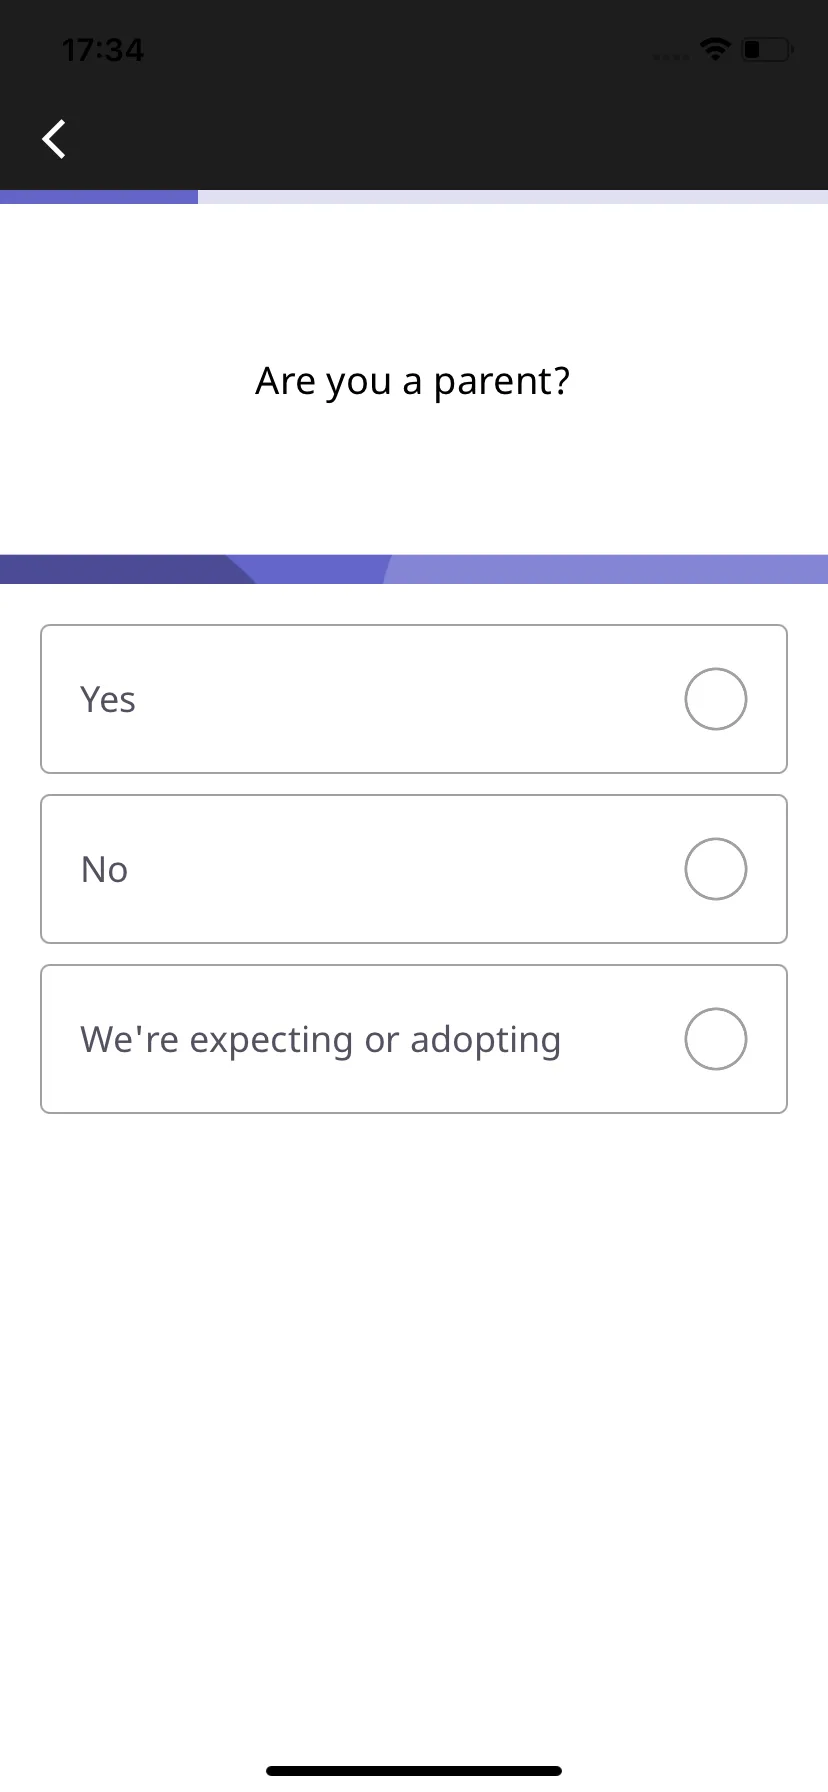The image size is (828, 1792).
Task: Tap the 17:34 clock in status bar
Action: [x=103, y=50]
